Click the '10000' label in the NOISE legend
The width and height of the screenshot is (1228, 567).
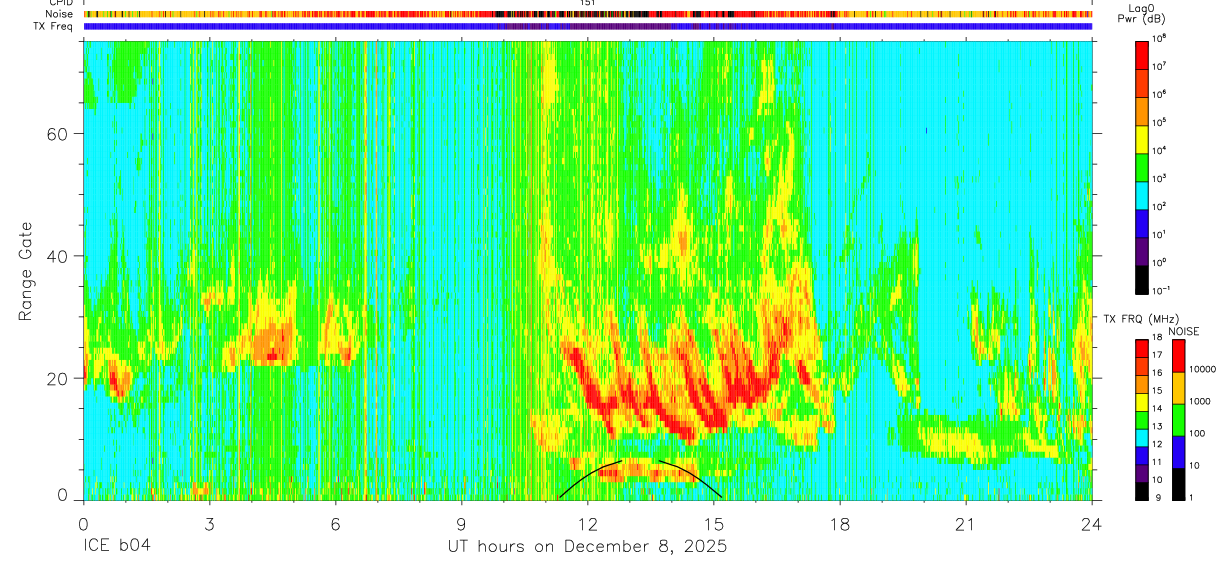pos(1201,370)
